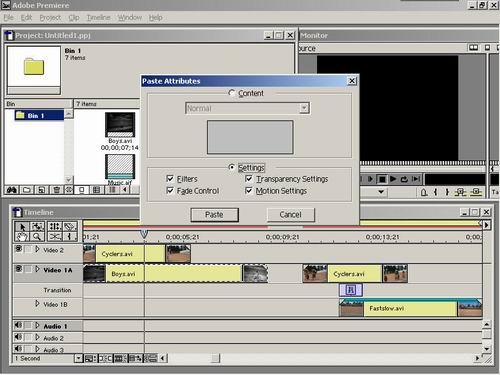Click the Play button in Monitor
The width and height of the screenshot is (500, 375).
click(x=393, y=179)
